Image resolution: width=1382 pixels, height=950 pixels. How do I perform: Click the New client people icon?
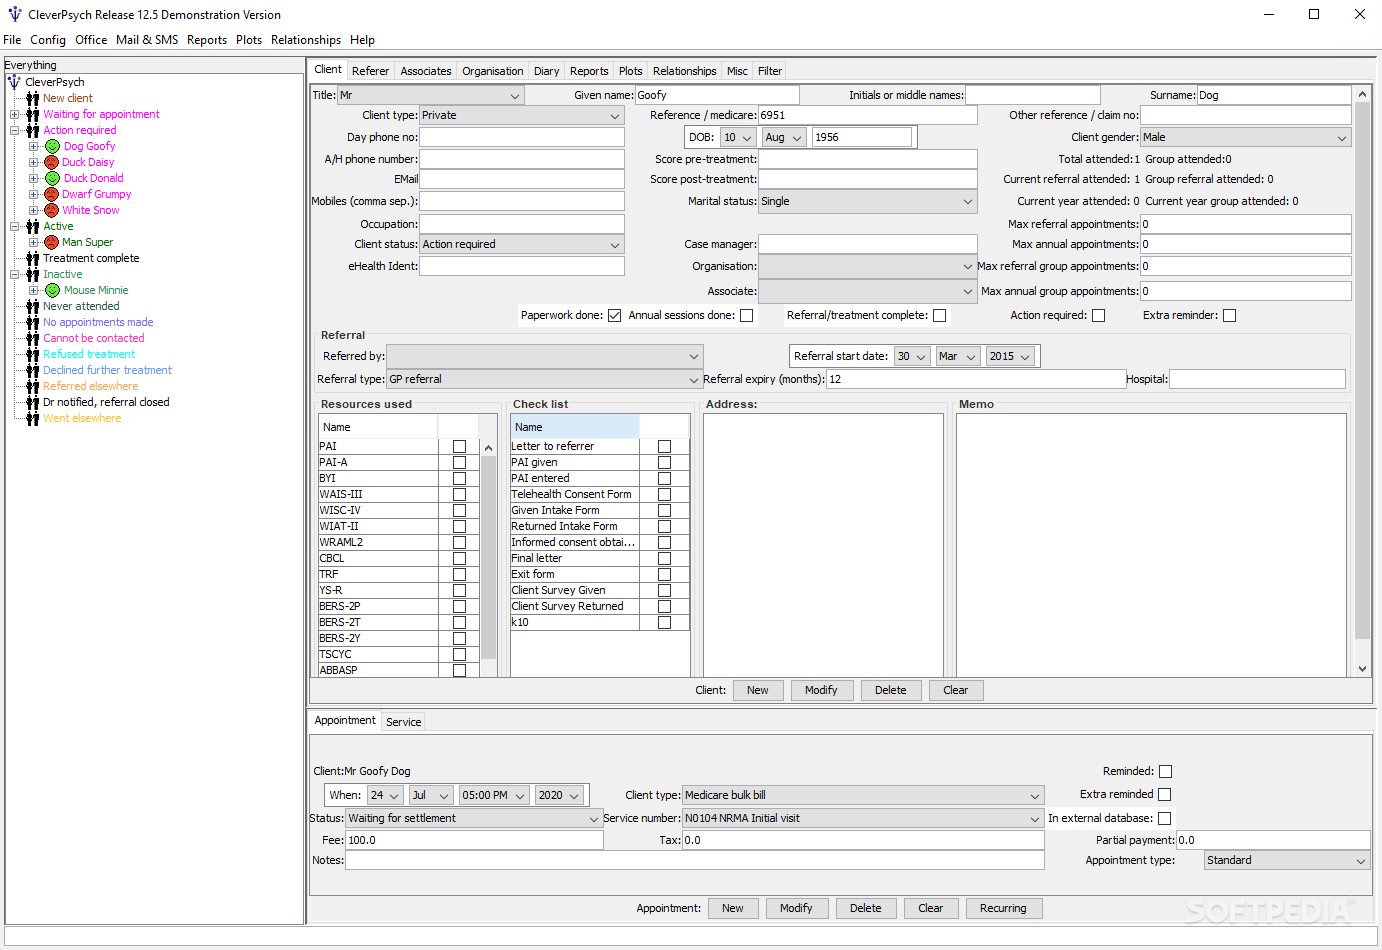33,98
